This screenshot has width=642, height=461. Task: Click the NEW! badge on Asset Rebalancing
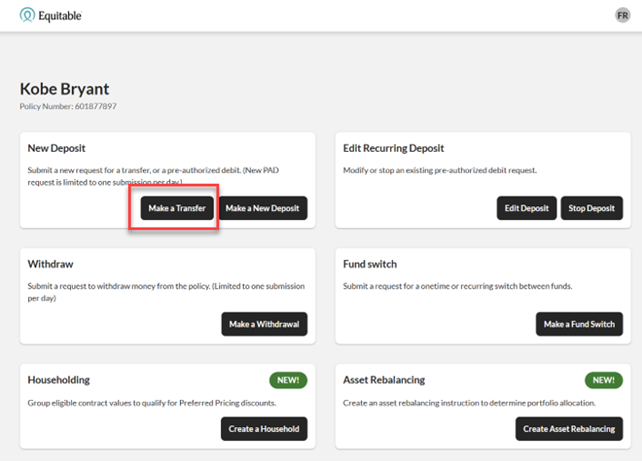coord(603,380)
